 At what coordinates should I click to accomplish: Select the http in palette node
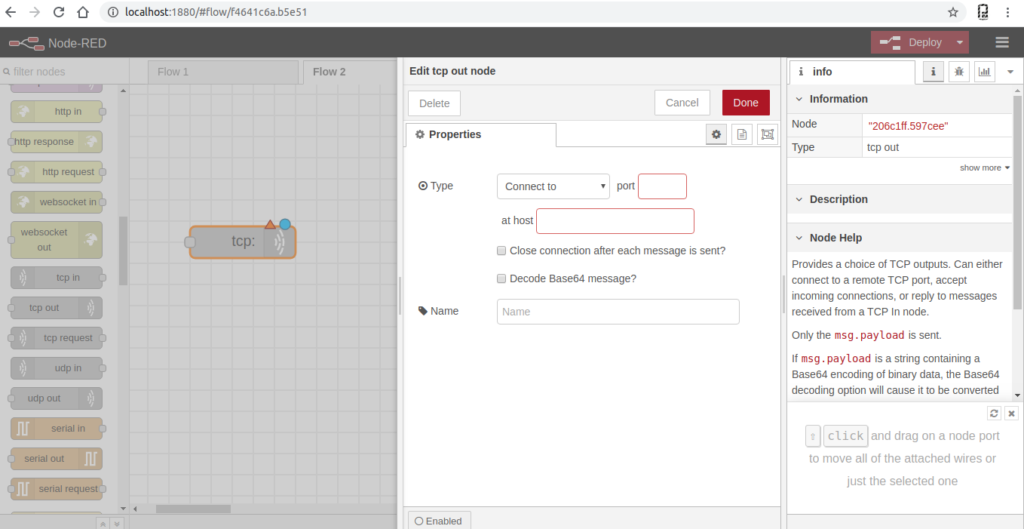click(x=57, y=112)
